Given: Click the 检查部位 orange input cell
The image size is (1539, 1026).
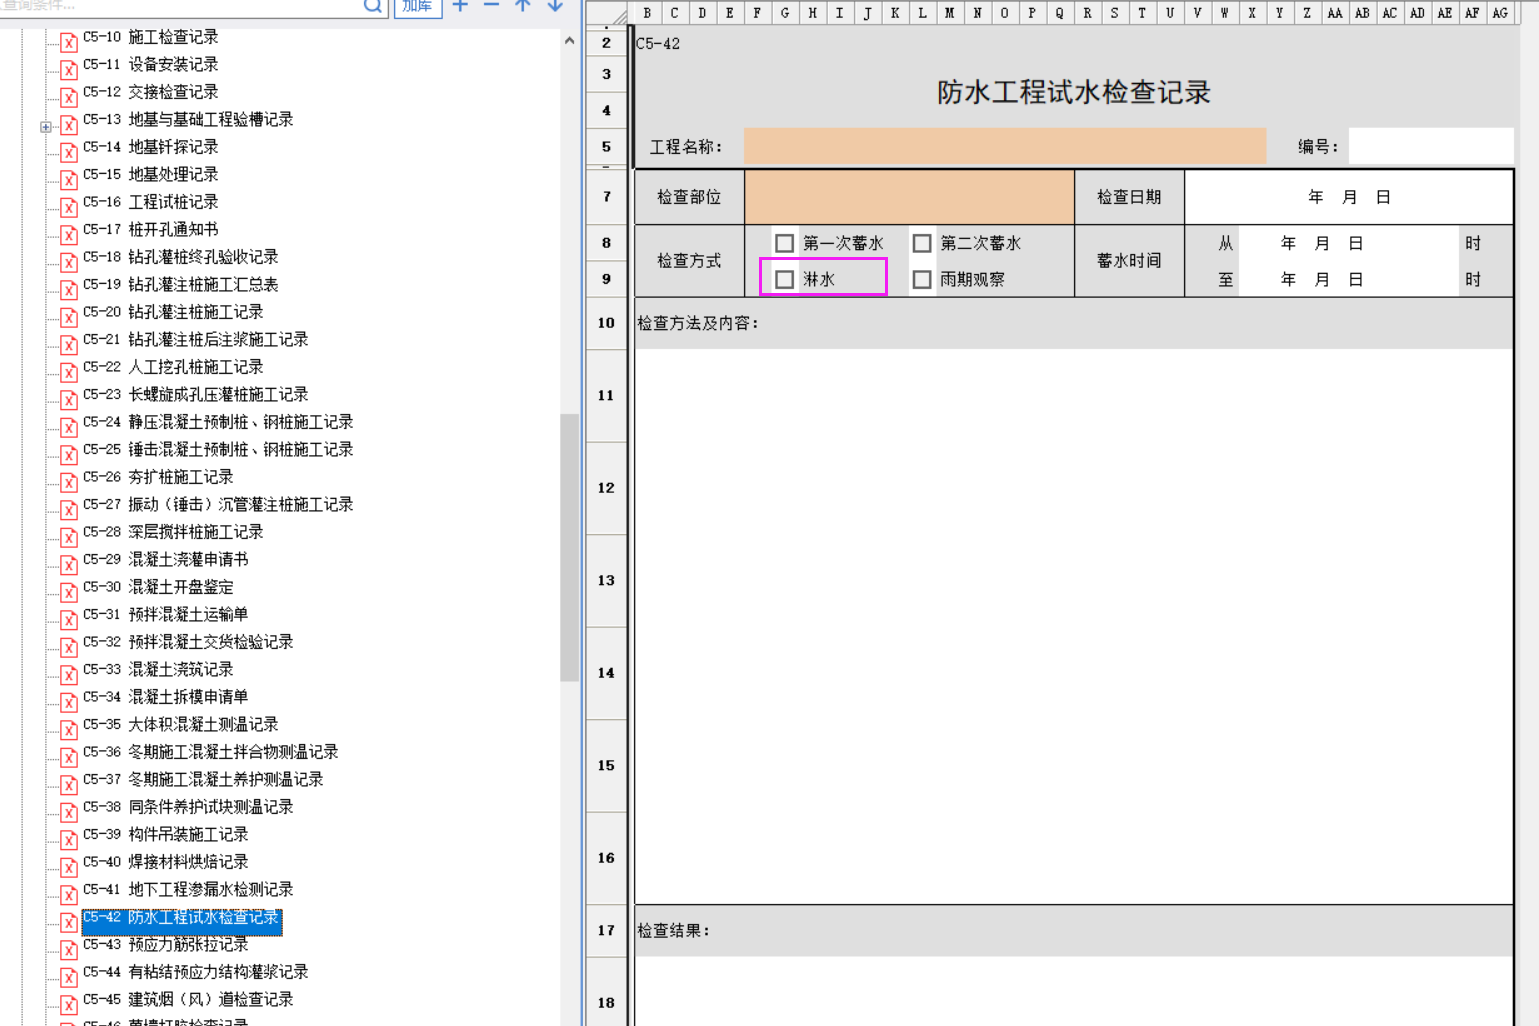Looking at the screenshot, I should pyautogui.click(x=909, y=197).
